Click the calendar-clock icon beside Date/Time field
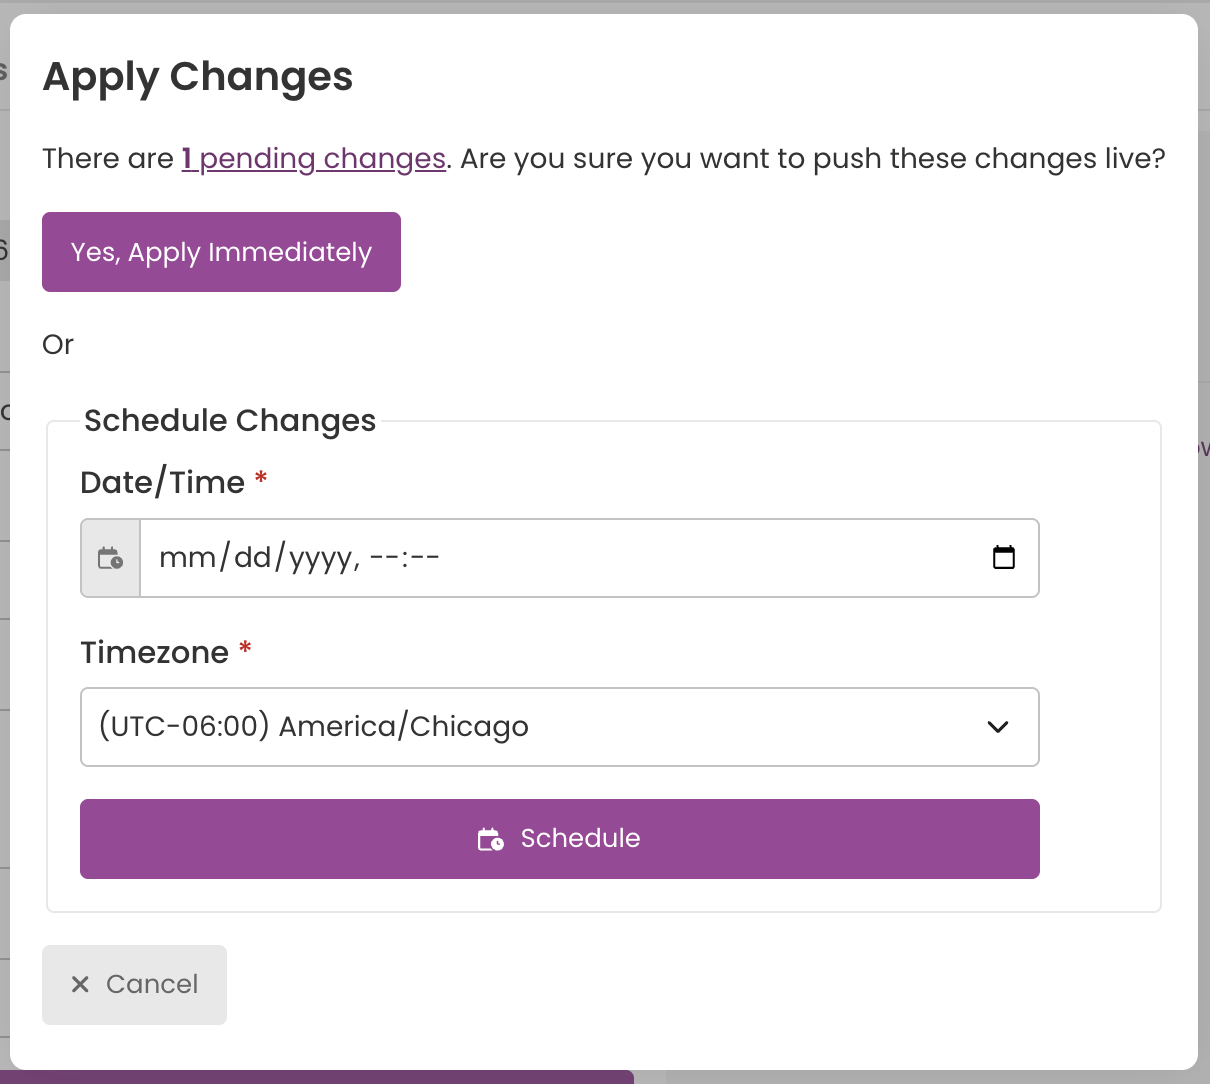The image size is (1210, 1084). (110, 558)
